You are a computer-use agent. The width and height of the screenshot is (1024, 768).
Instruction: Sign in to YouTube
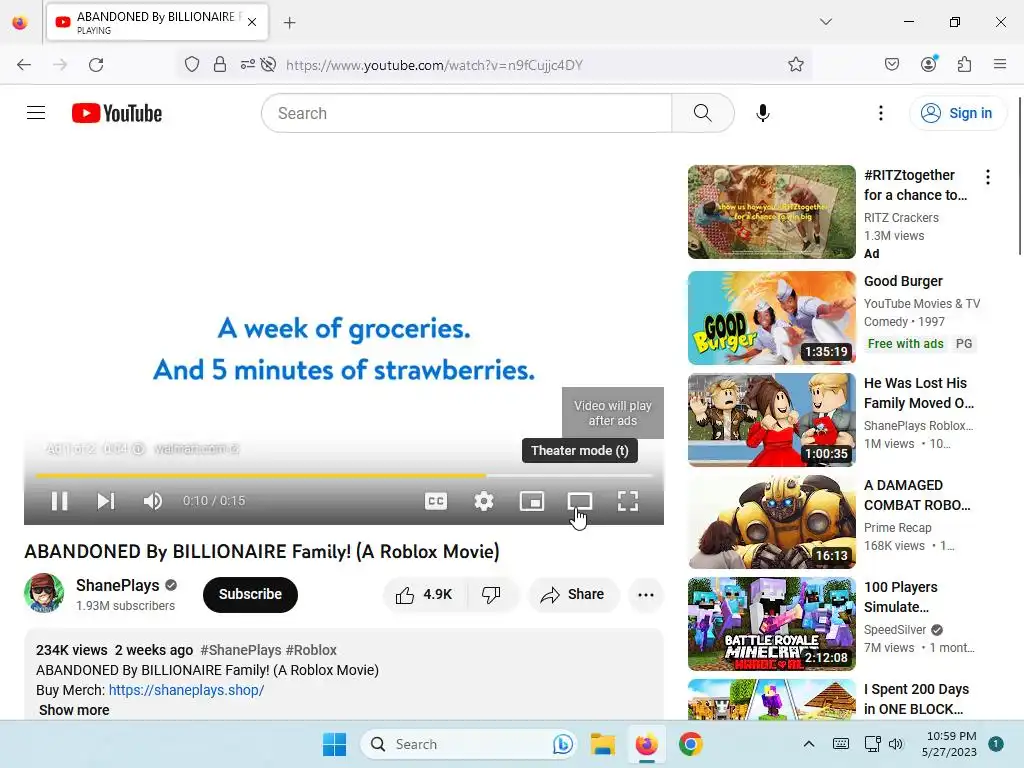tap(957, 113)
